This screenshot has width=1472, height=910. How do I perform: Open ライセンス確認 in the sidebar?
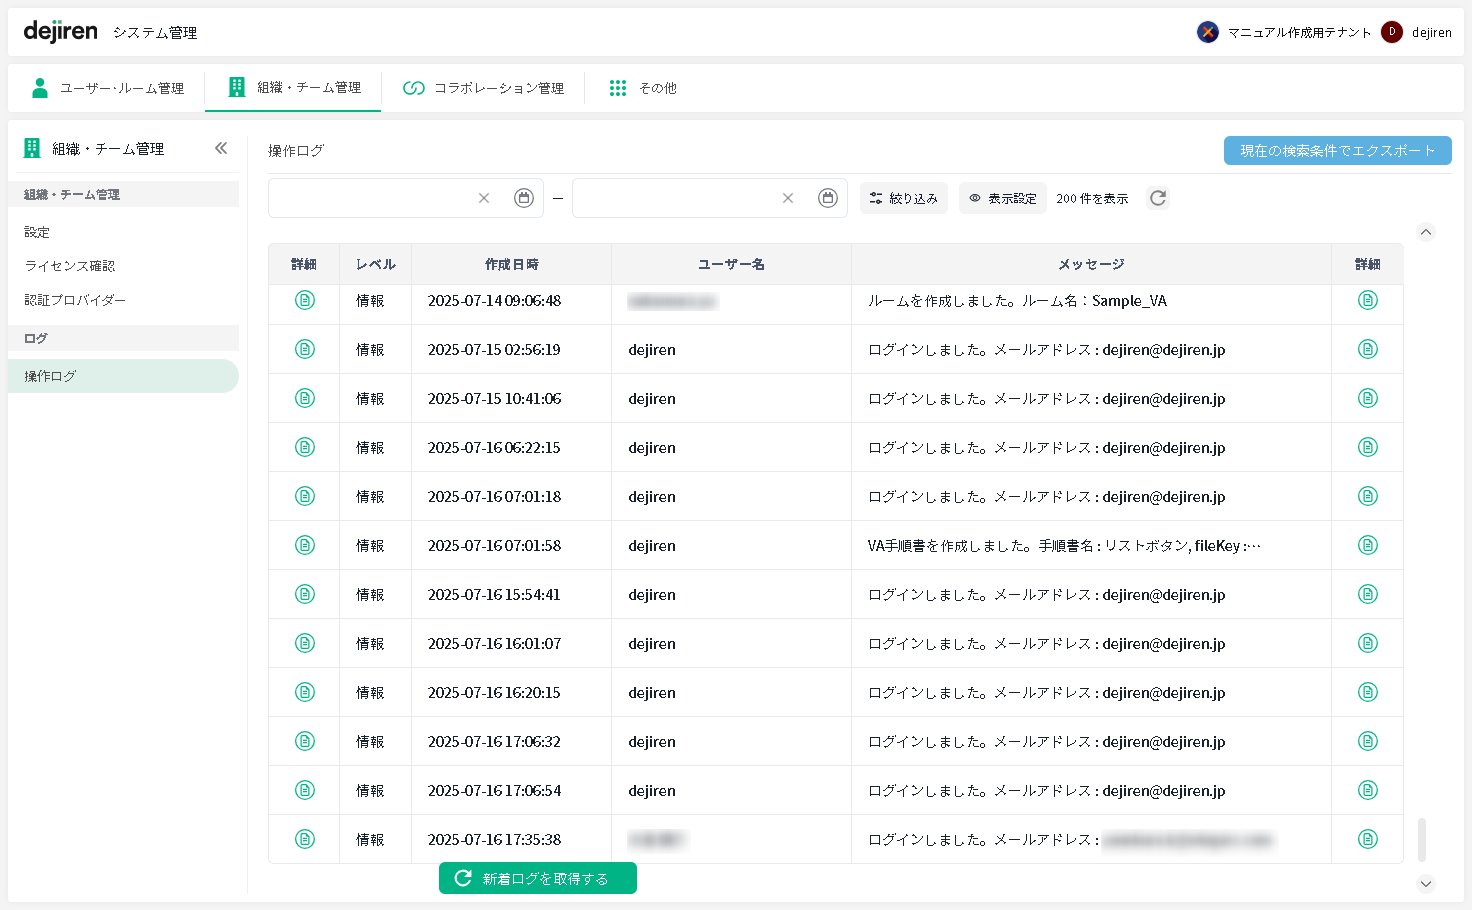point(70,266)
